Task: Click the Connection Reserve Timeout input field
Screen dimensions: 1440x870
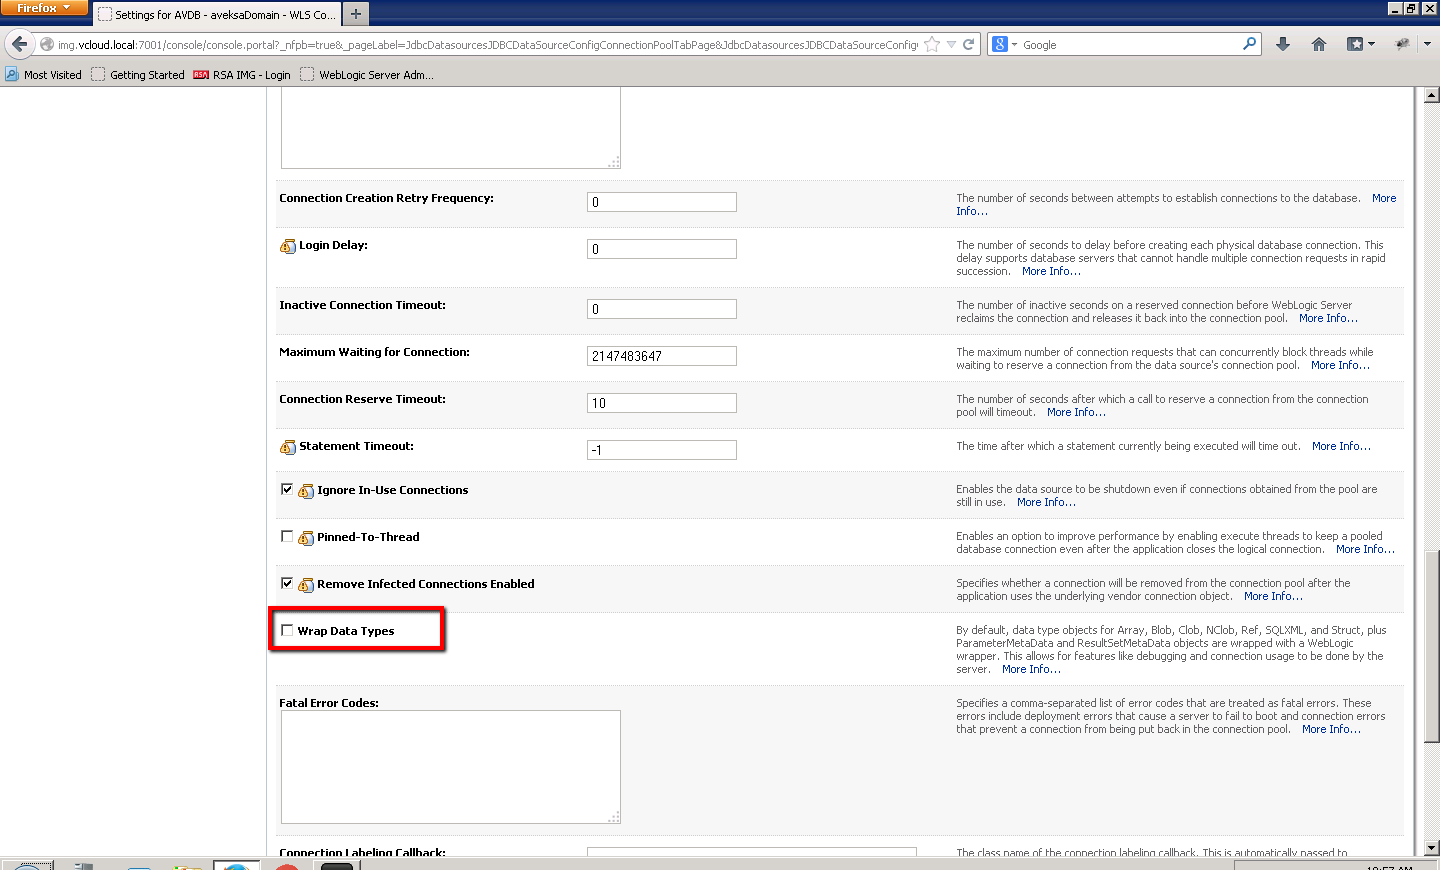Action: click(x=661, y=403)
